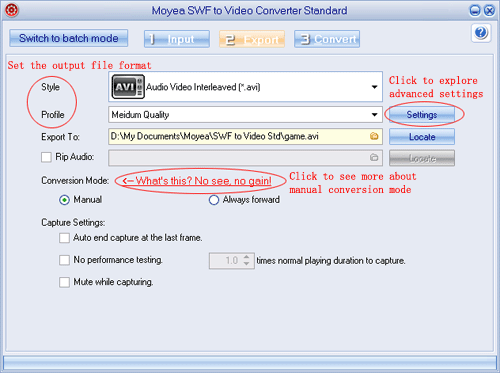Open the help question mark icon
The width and height of the screenshot is (500, 373).
tap(481, 33)
